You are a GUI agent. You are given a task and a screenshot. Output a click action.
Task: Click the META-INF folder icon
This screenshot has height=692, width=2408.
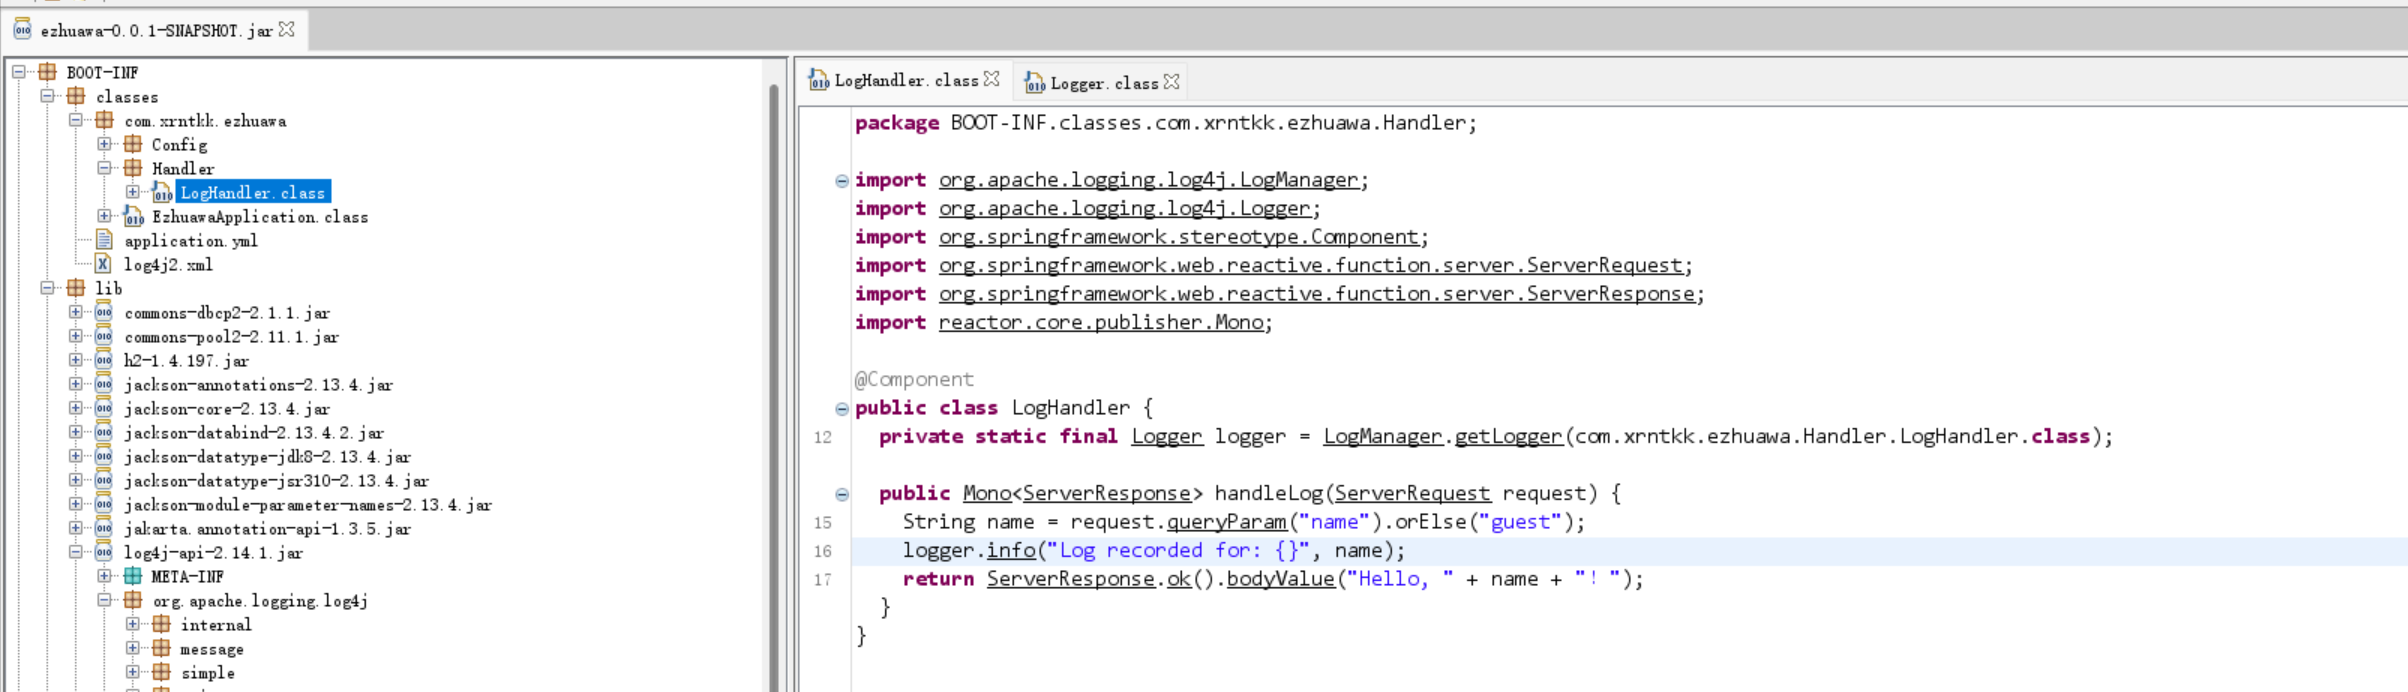click(133, 576)
